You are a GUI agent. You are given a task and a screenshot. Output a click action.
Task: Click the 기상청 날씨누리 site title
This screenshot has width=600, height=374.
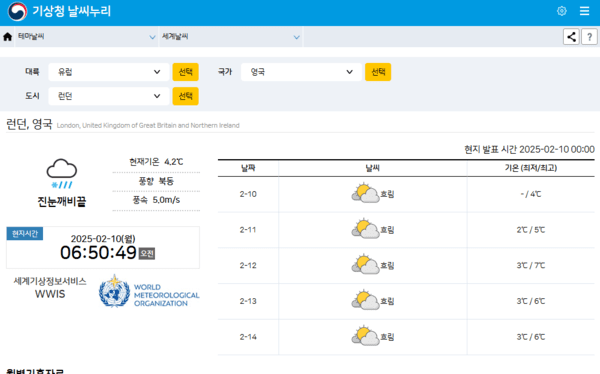click(x=72, y=11)
